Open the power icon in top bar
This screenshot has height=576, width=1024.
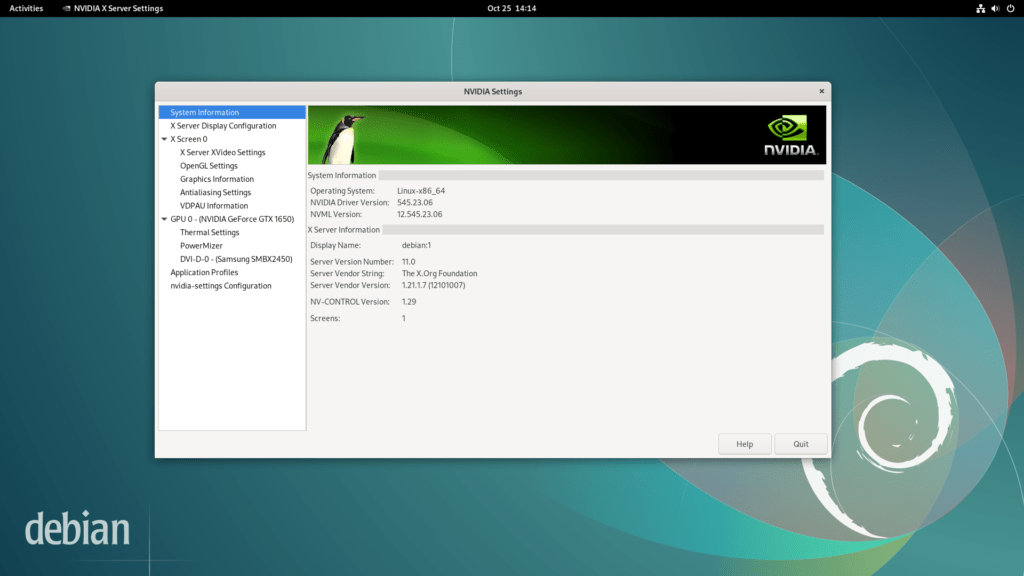1010,8
